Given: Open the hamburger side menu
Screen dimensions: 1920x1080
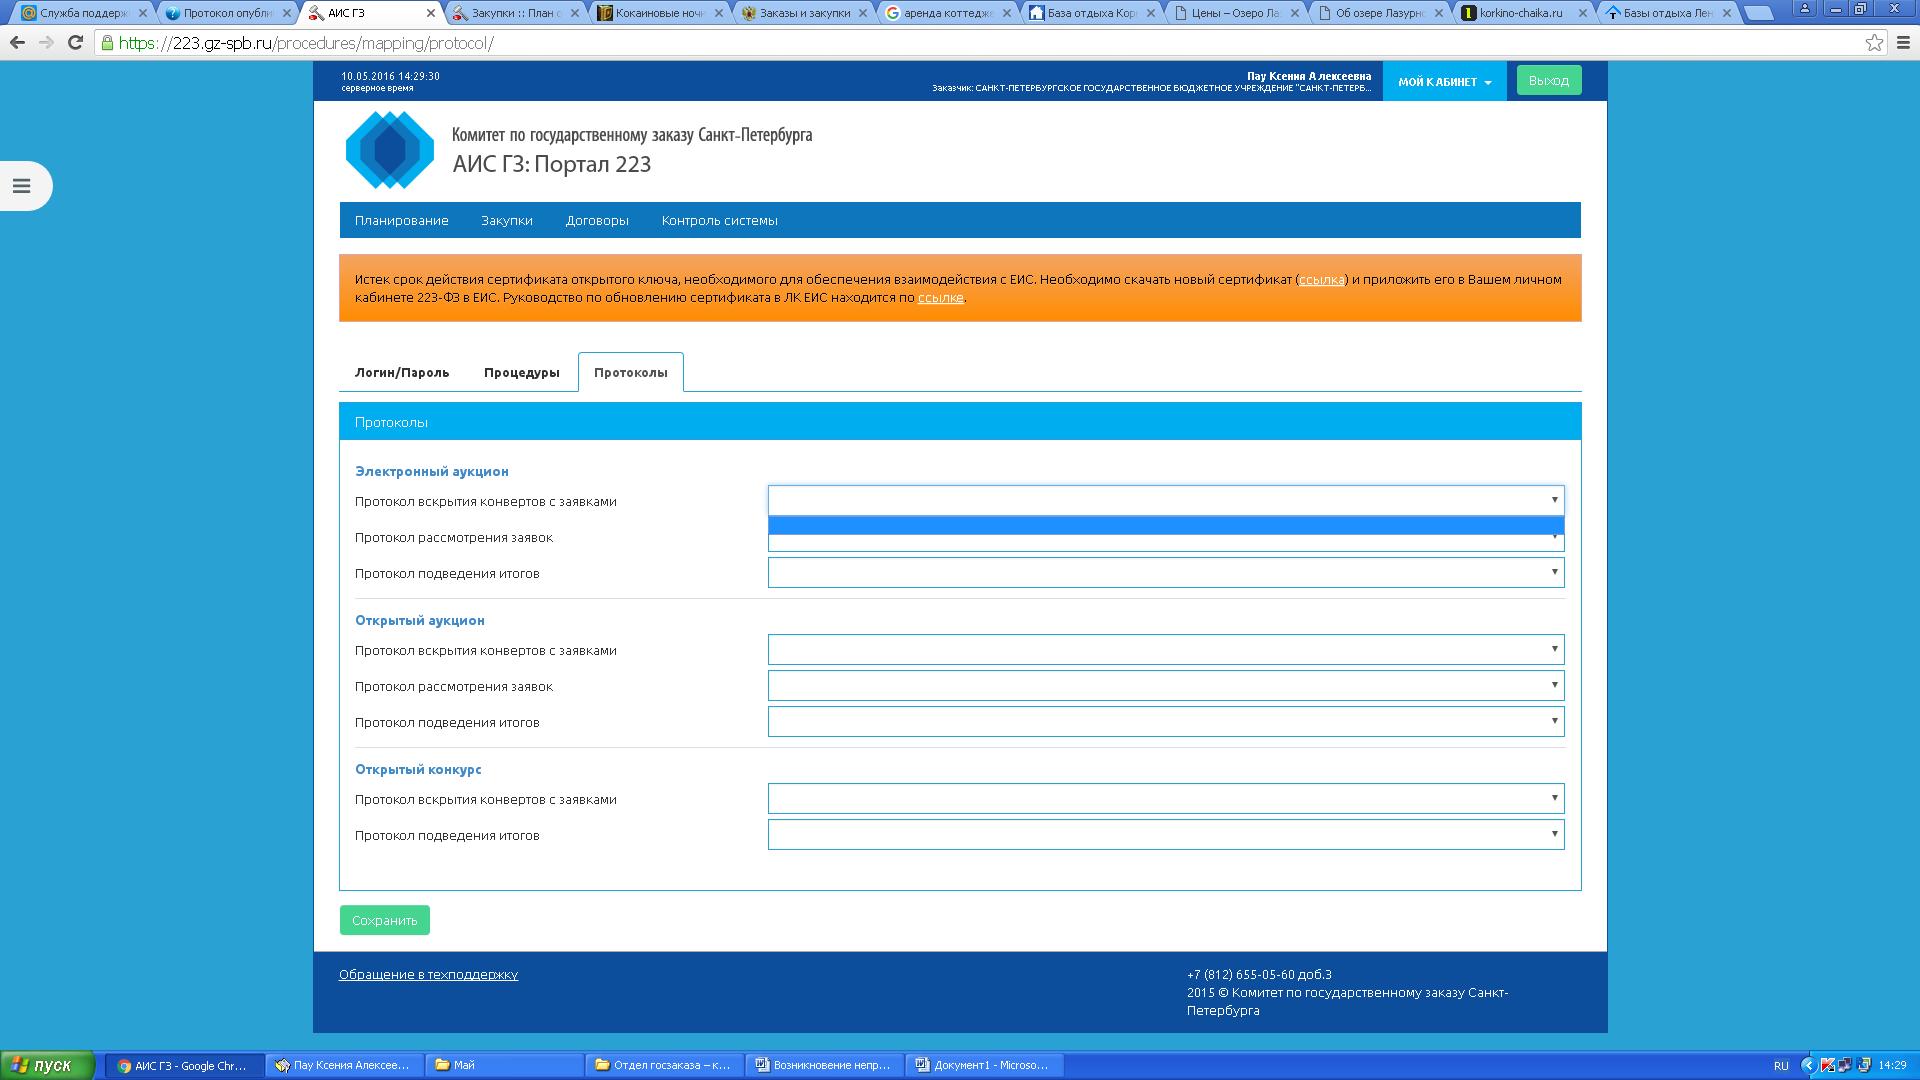Looking at the screenshot, I should pyautogui.click(x=22, y=186).
